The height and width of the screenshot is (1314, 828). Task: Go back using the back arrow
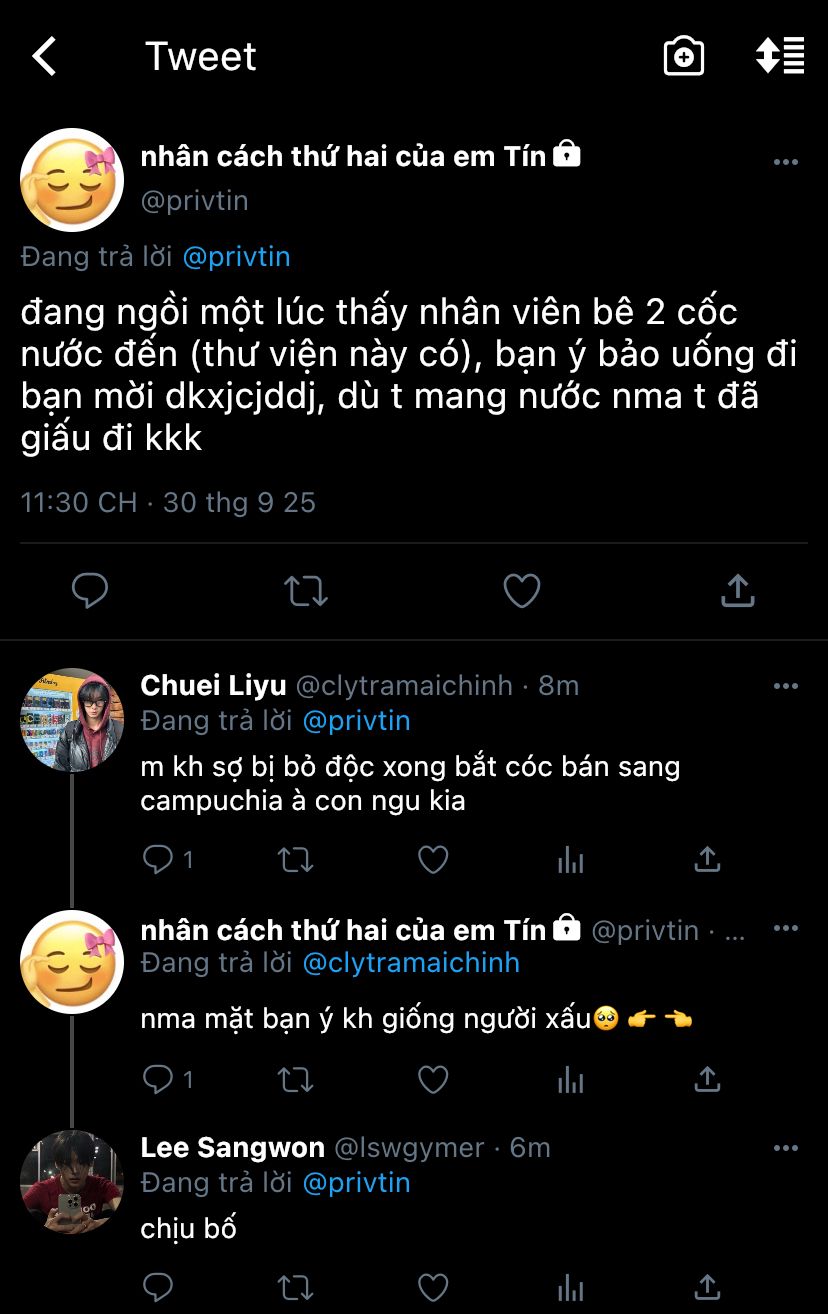pos(45,57)
